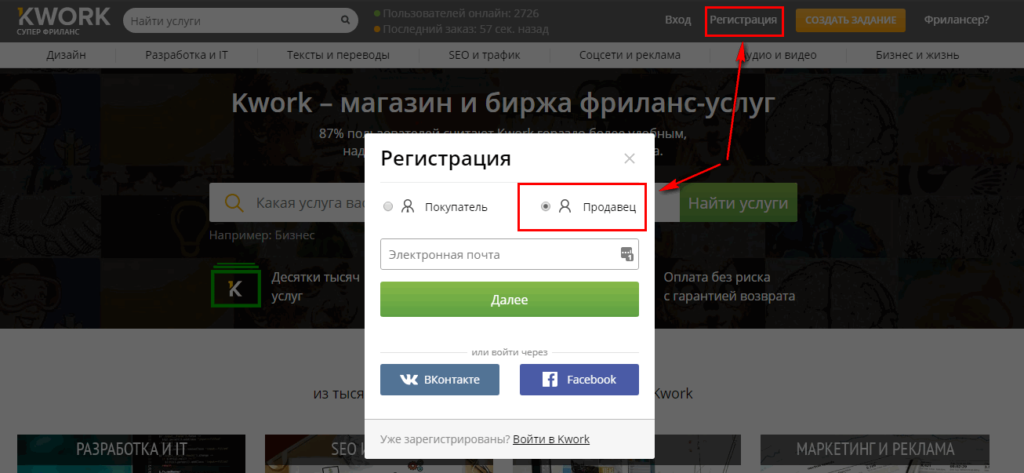Open the МАРКЕТИНГ И РЕКЛАМА category thumbnail

[x=874, y=453]
